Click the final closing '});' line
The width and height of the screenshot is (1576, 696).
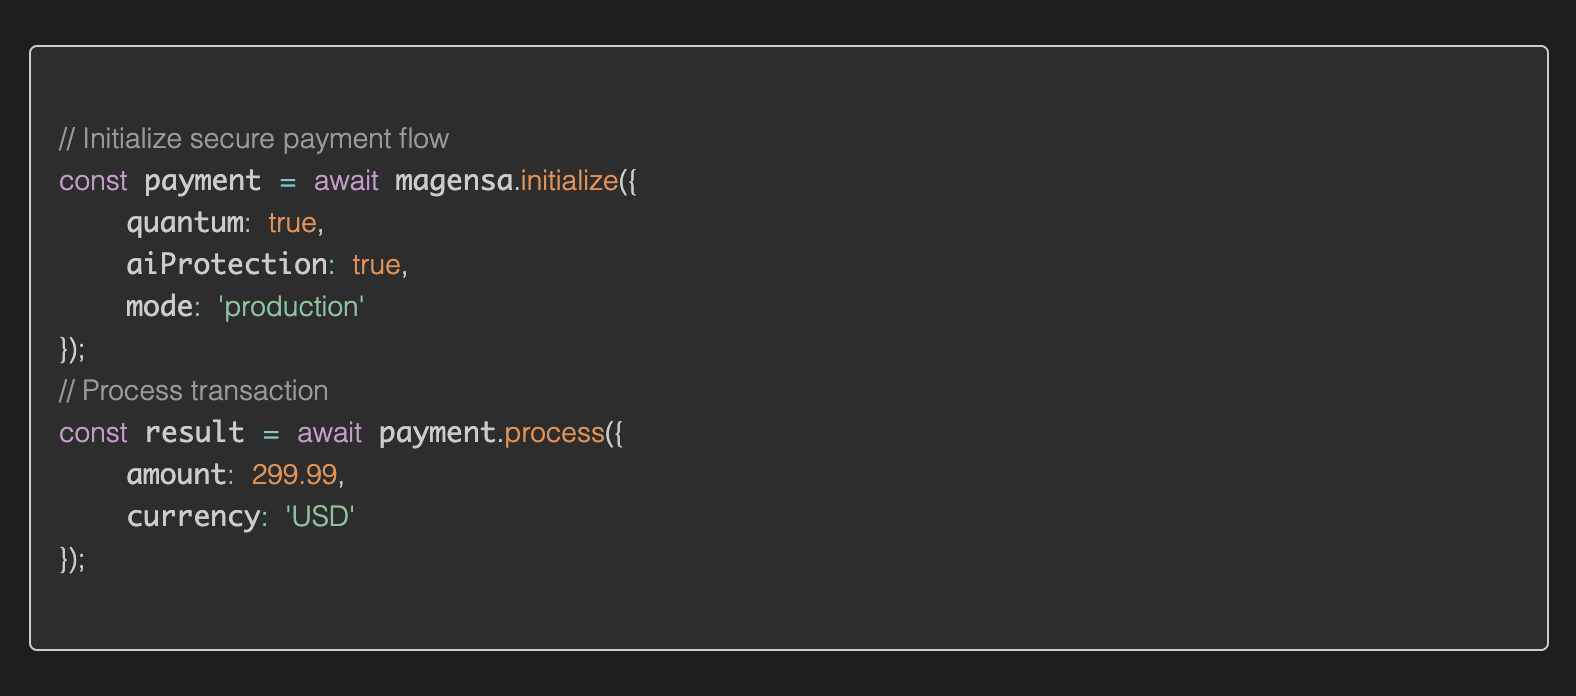click(x=72, y=559)
